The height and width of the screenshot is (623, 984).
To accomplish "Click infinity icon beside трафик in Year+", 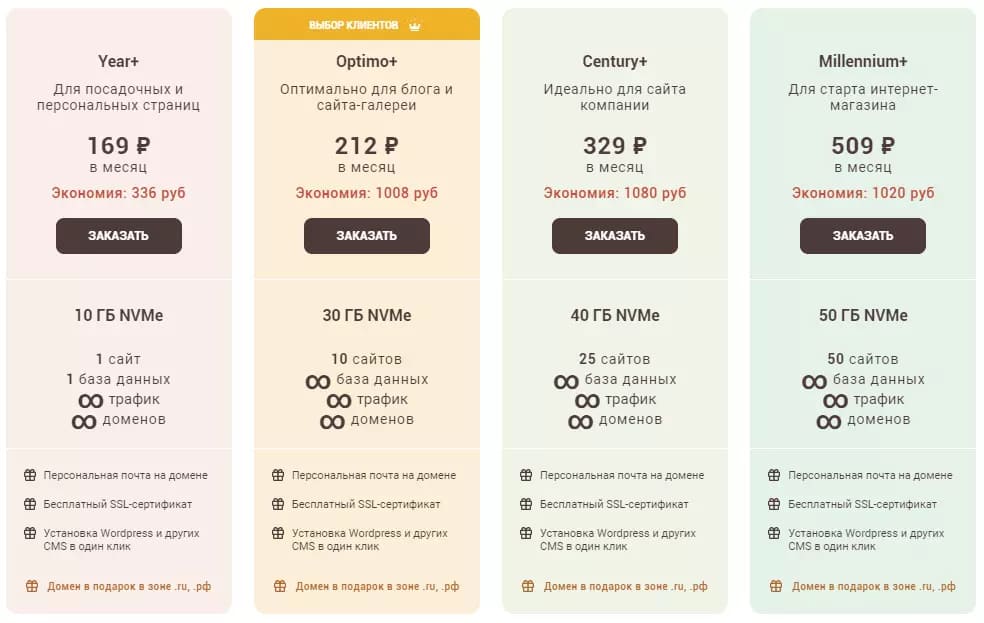I will [90, 400].
